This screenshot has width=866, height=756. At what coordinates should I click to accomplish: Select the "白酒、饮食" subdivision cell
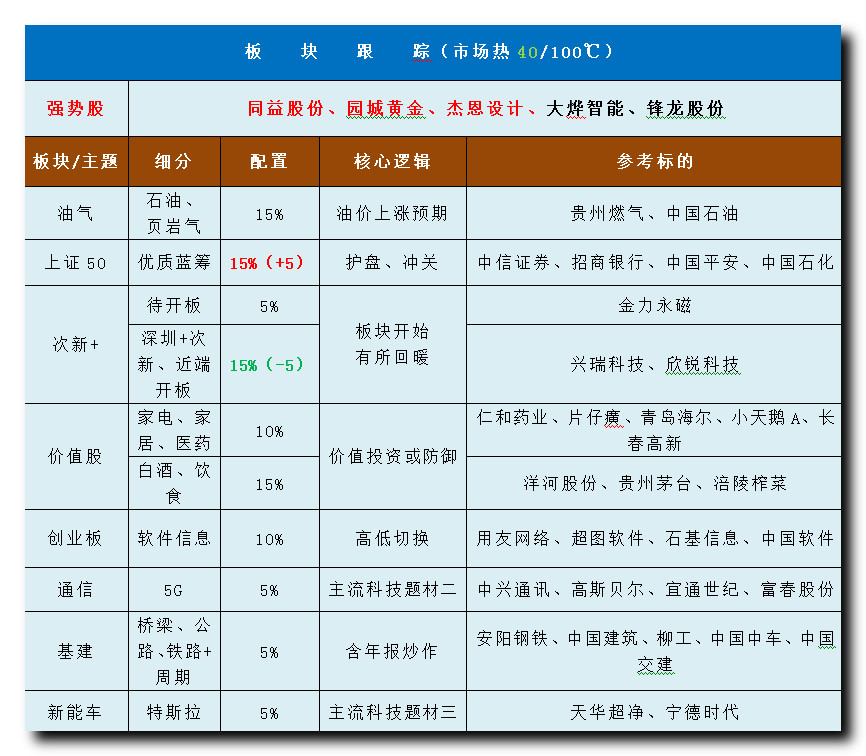click(x=174, y=483)
